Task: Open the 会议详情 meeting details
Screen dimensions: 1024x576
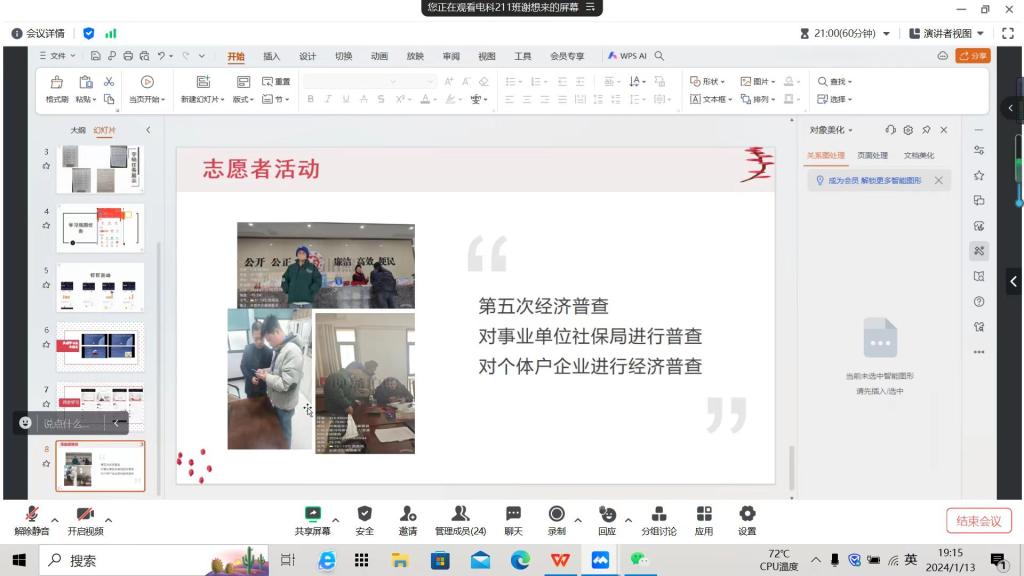Action: click(x=38, y=33)
